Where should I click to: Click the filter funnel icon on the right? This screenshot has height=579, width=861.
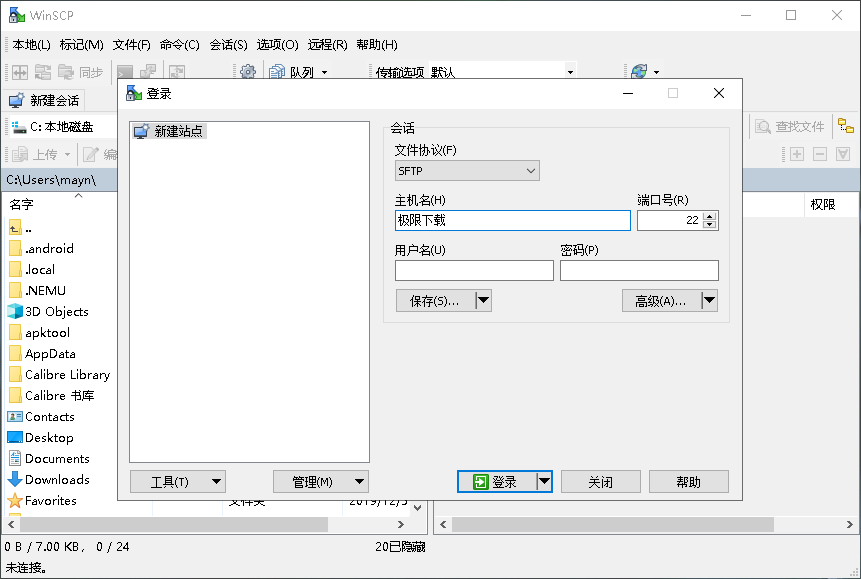(843, 154)
